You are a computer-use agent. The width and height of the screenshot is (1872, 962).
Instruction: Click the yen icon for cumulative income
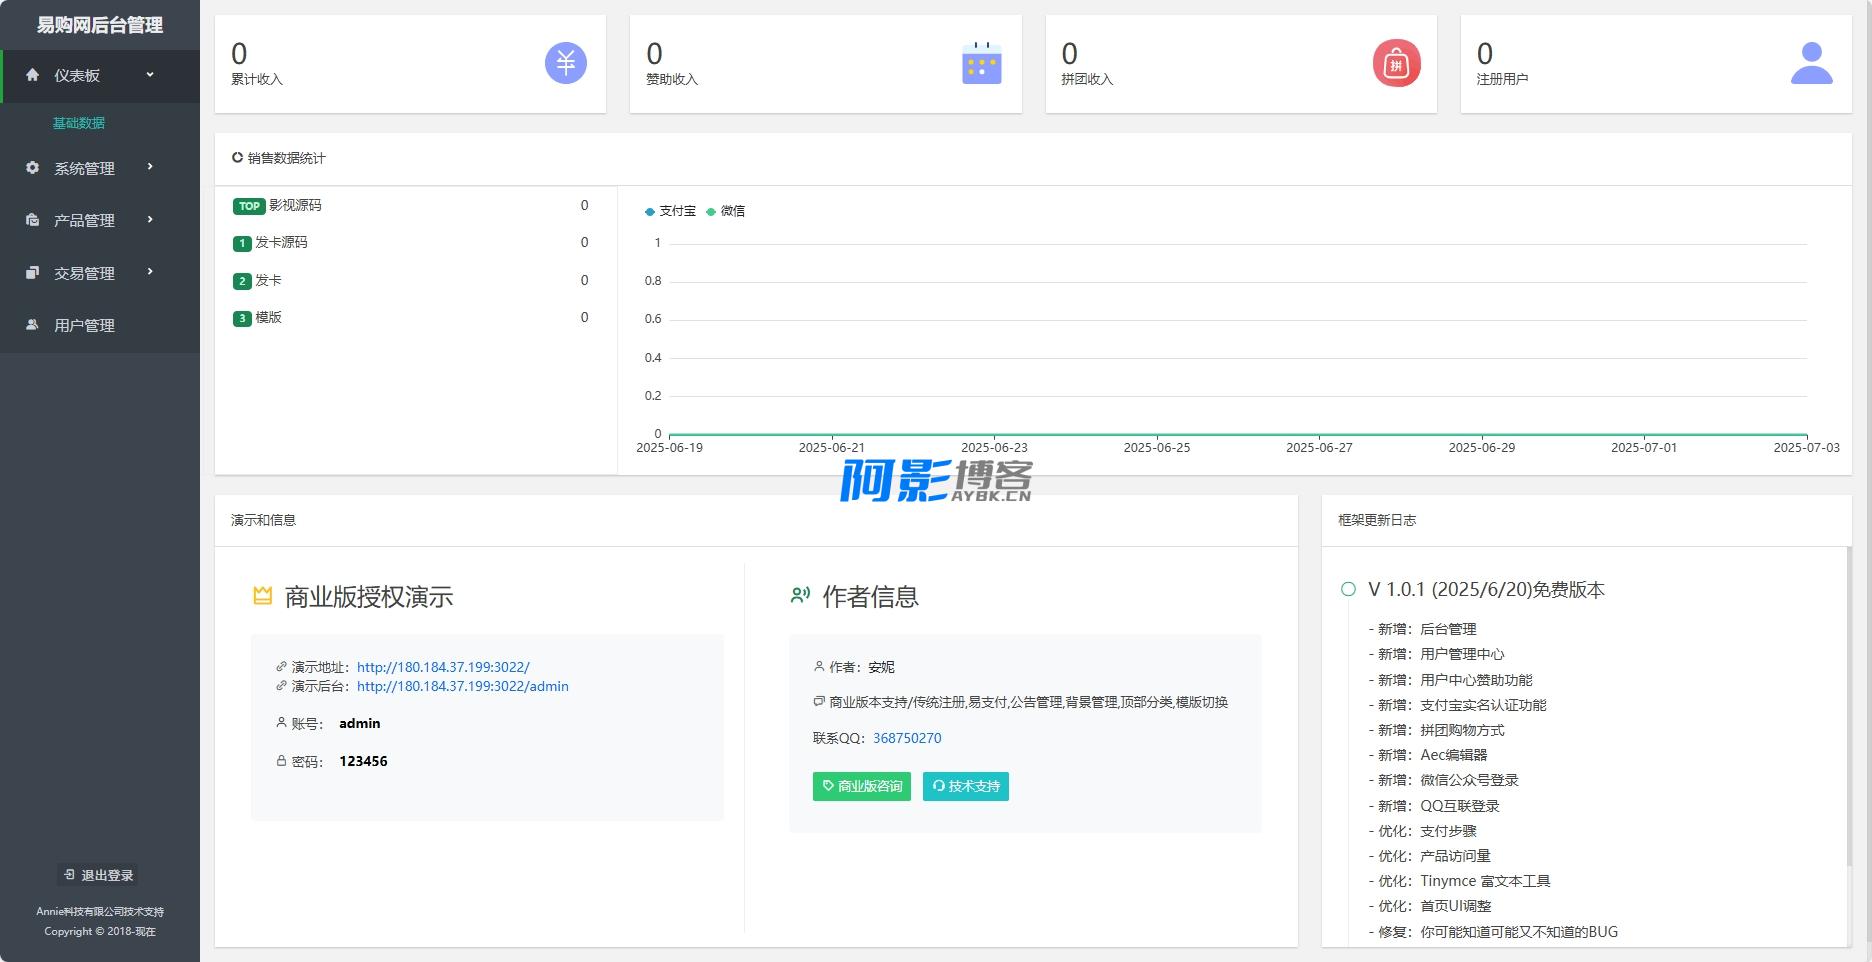[565, 63]
